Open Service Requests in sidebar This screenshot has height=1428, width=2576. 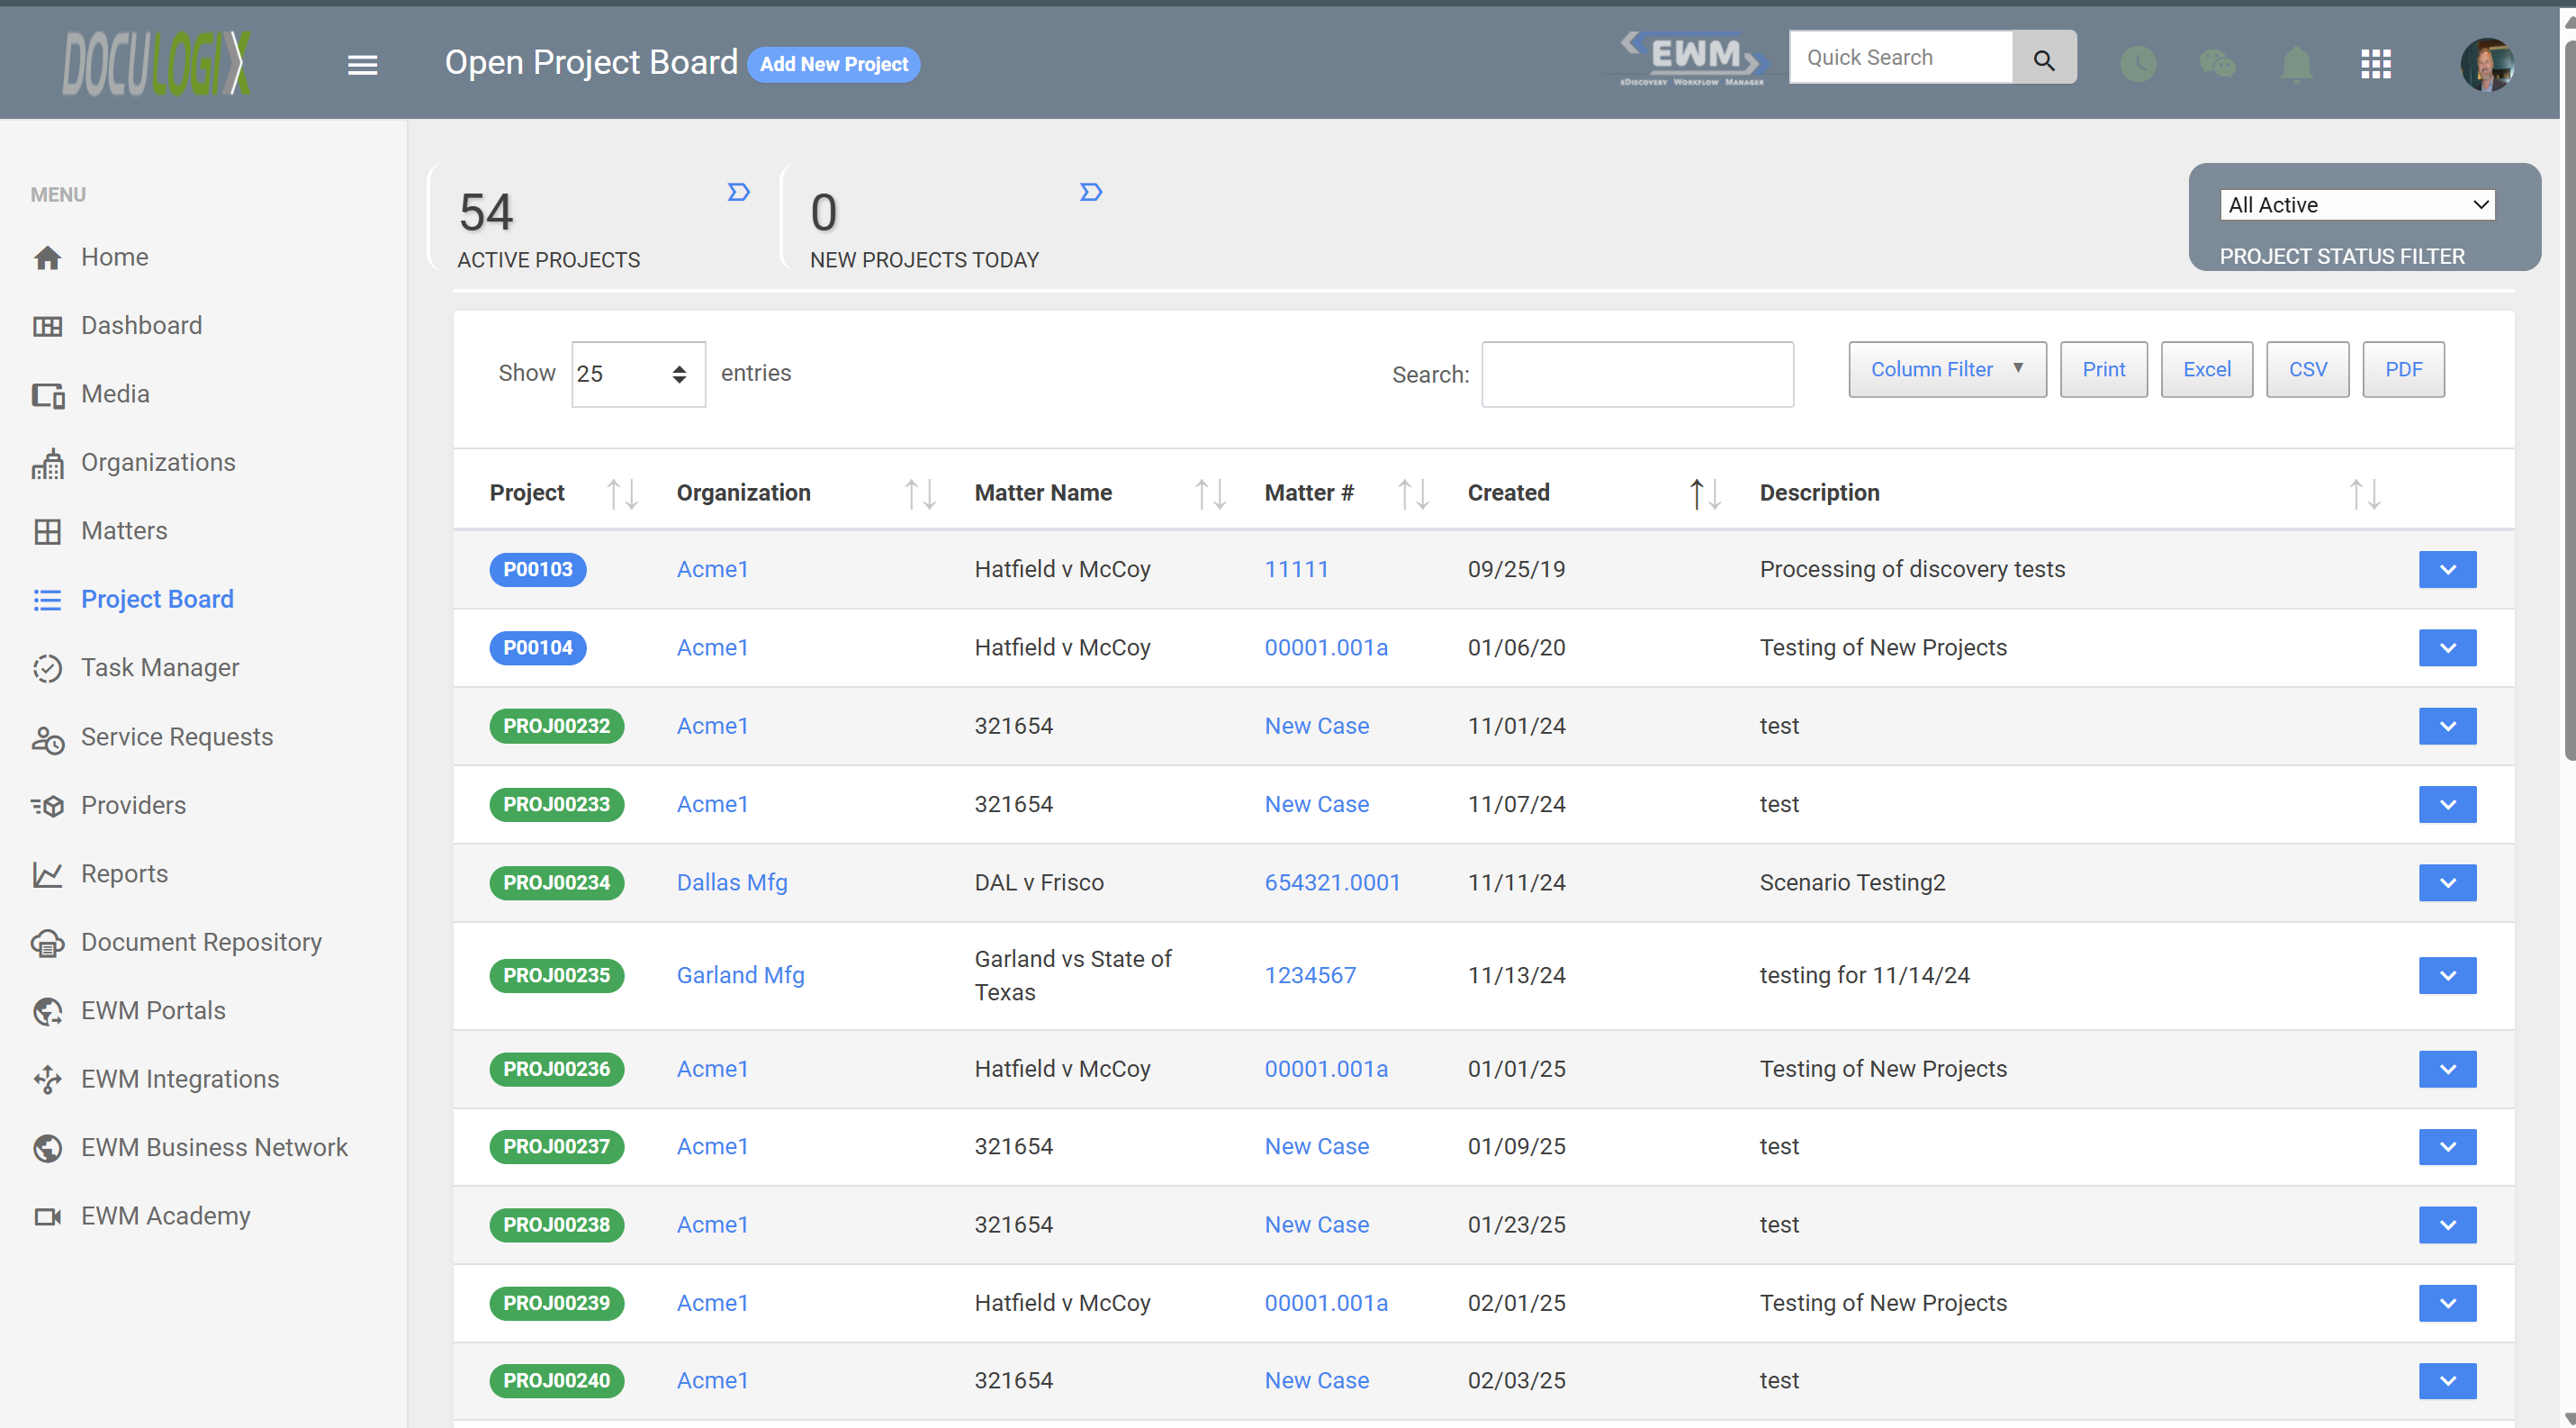[176, 737]
